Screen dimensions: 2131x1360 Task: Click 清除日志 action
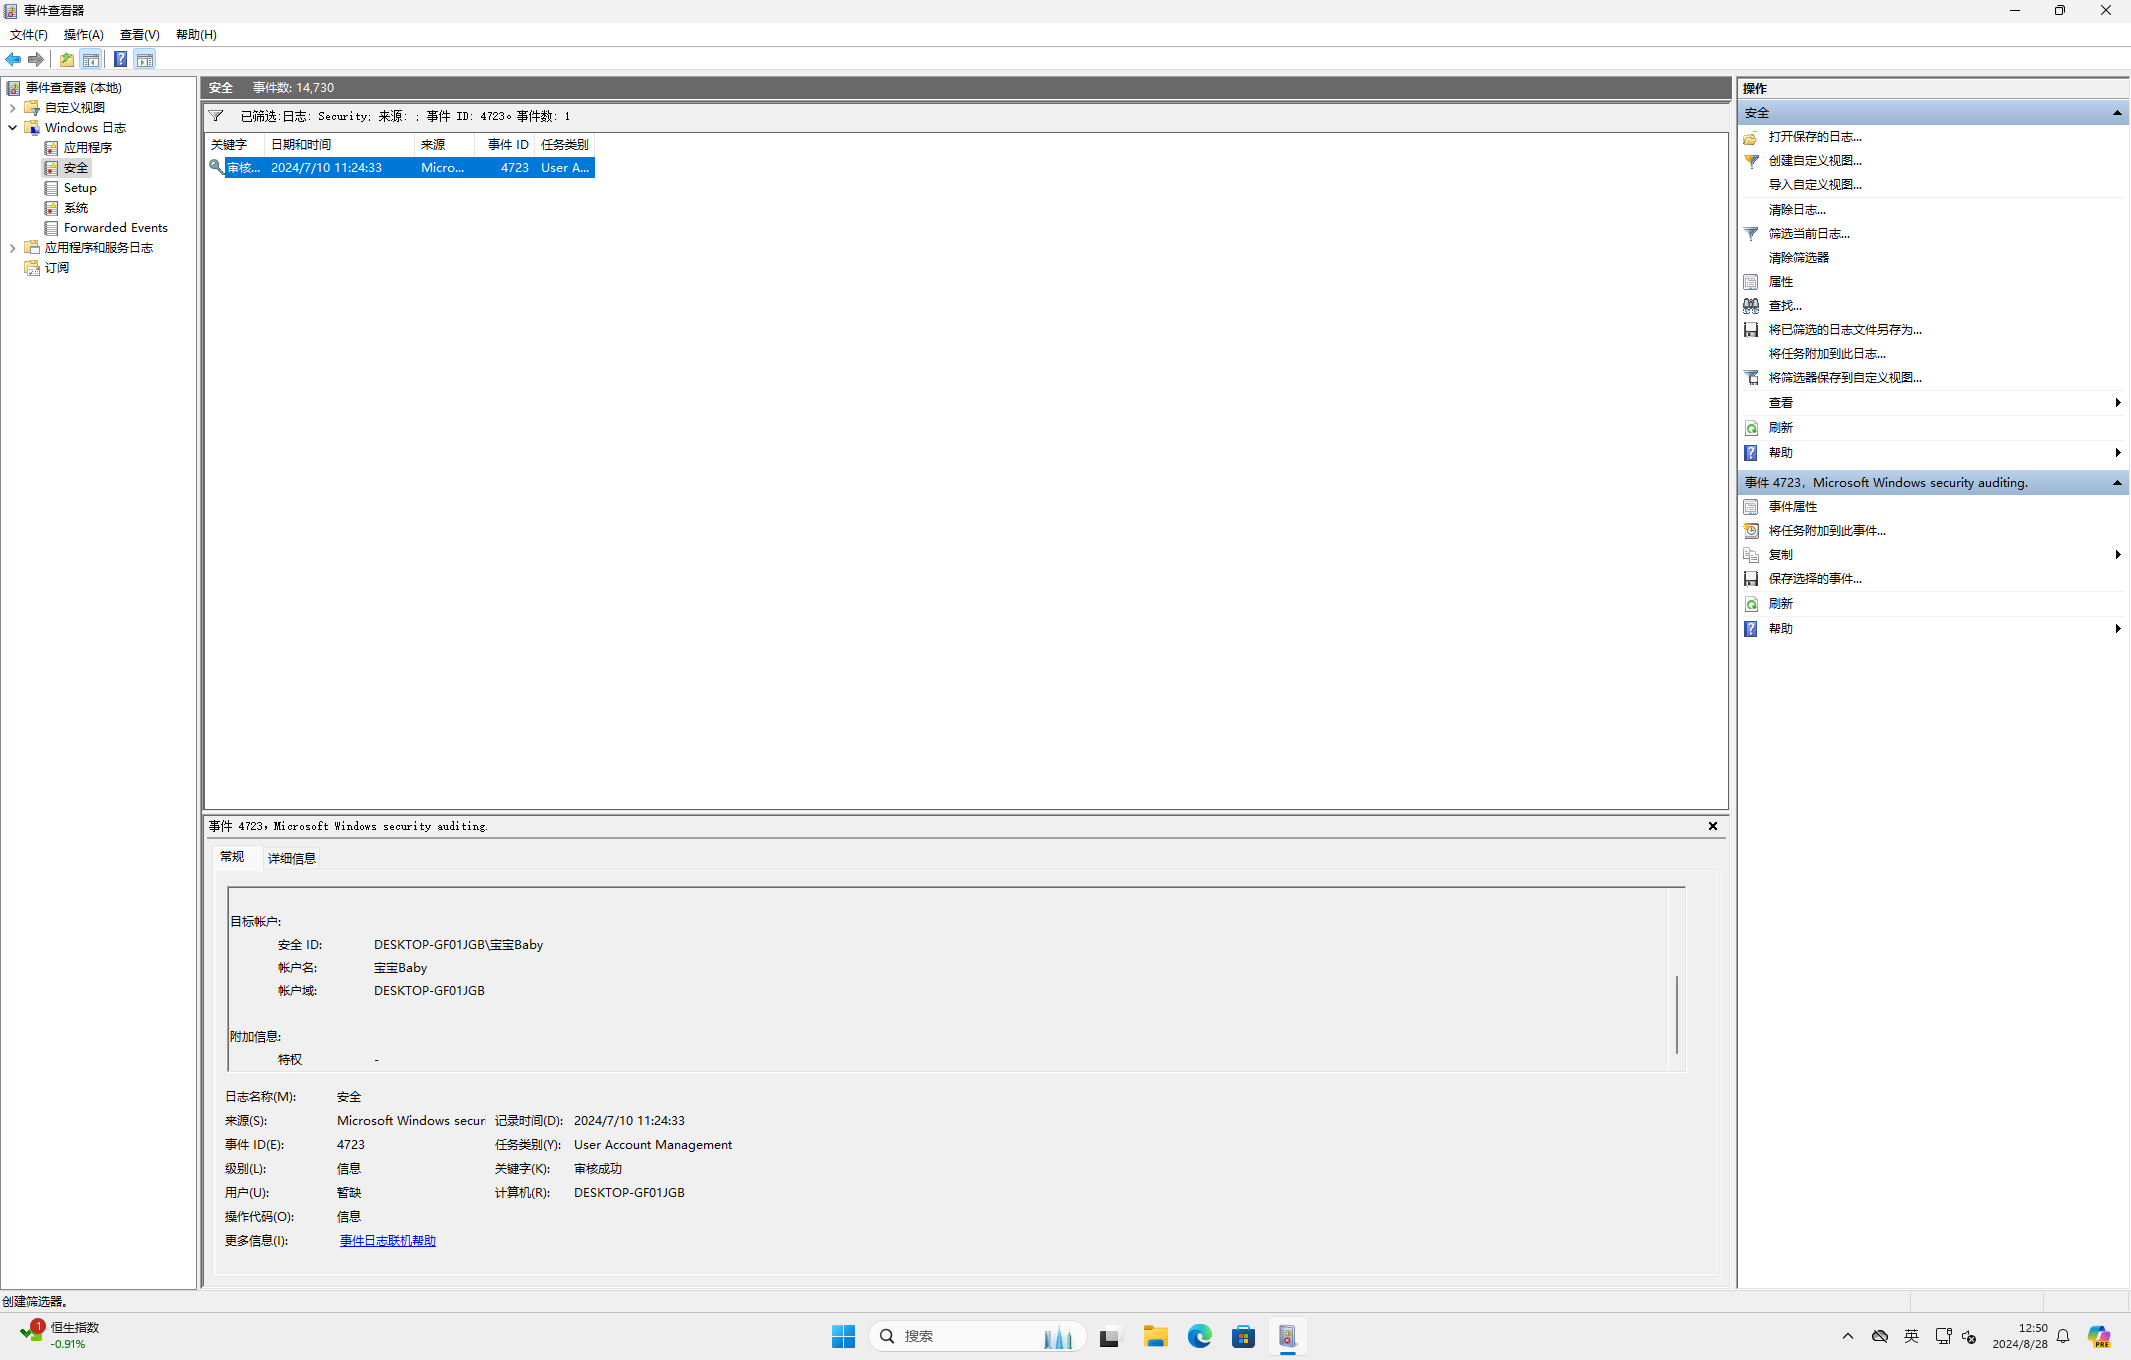pos(1797,210)
